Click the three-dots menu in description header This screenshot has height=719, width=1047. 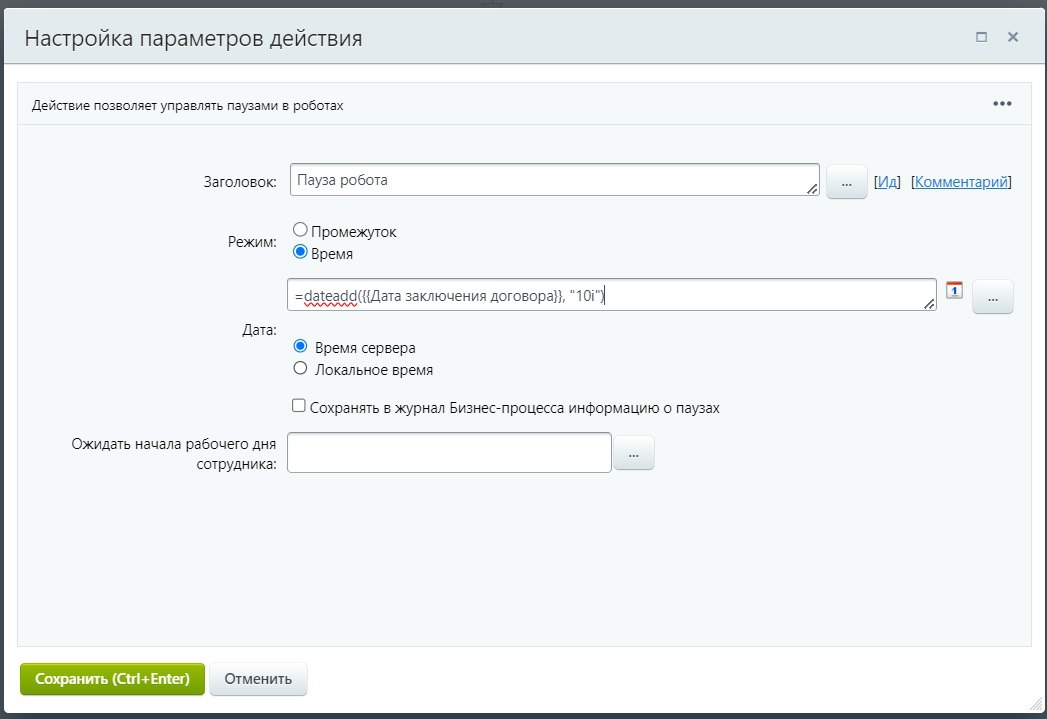click(1002, 104)
